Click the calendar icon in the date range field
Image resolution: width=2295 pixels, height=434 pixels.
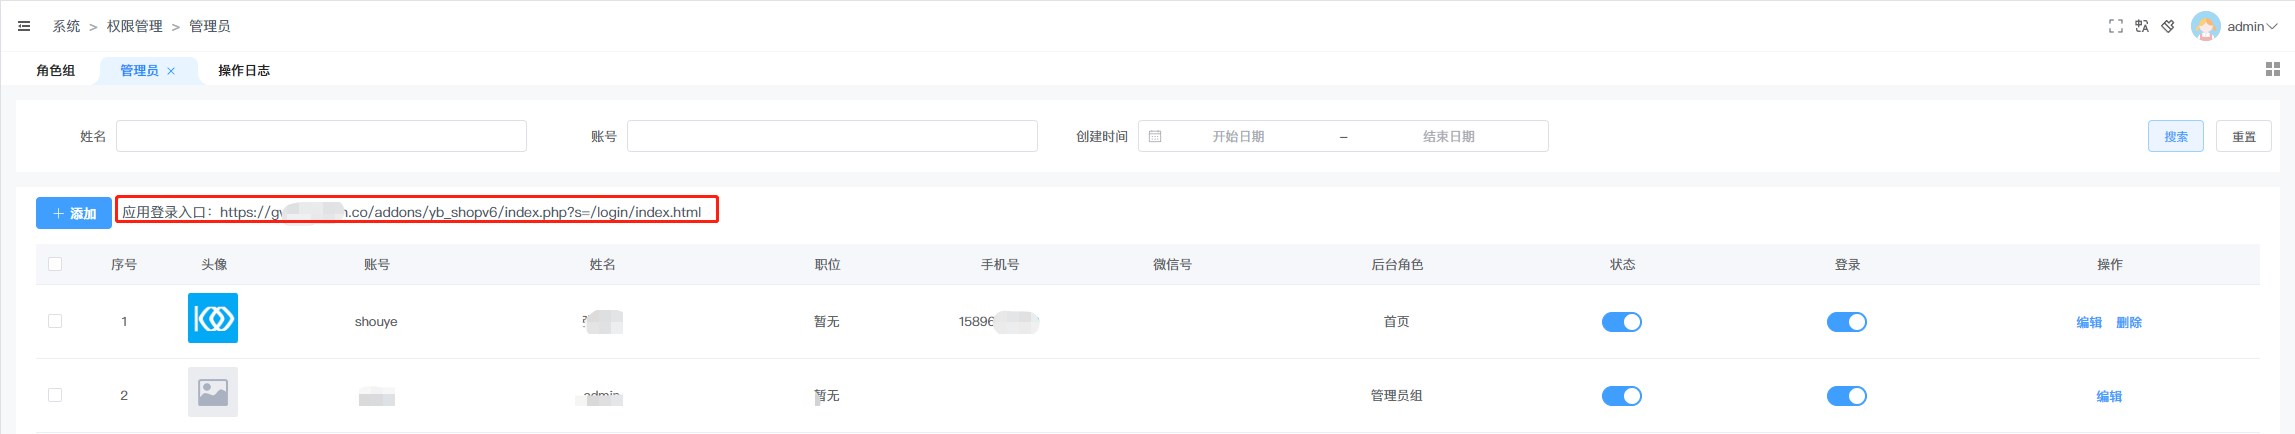(1155, 136)
